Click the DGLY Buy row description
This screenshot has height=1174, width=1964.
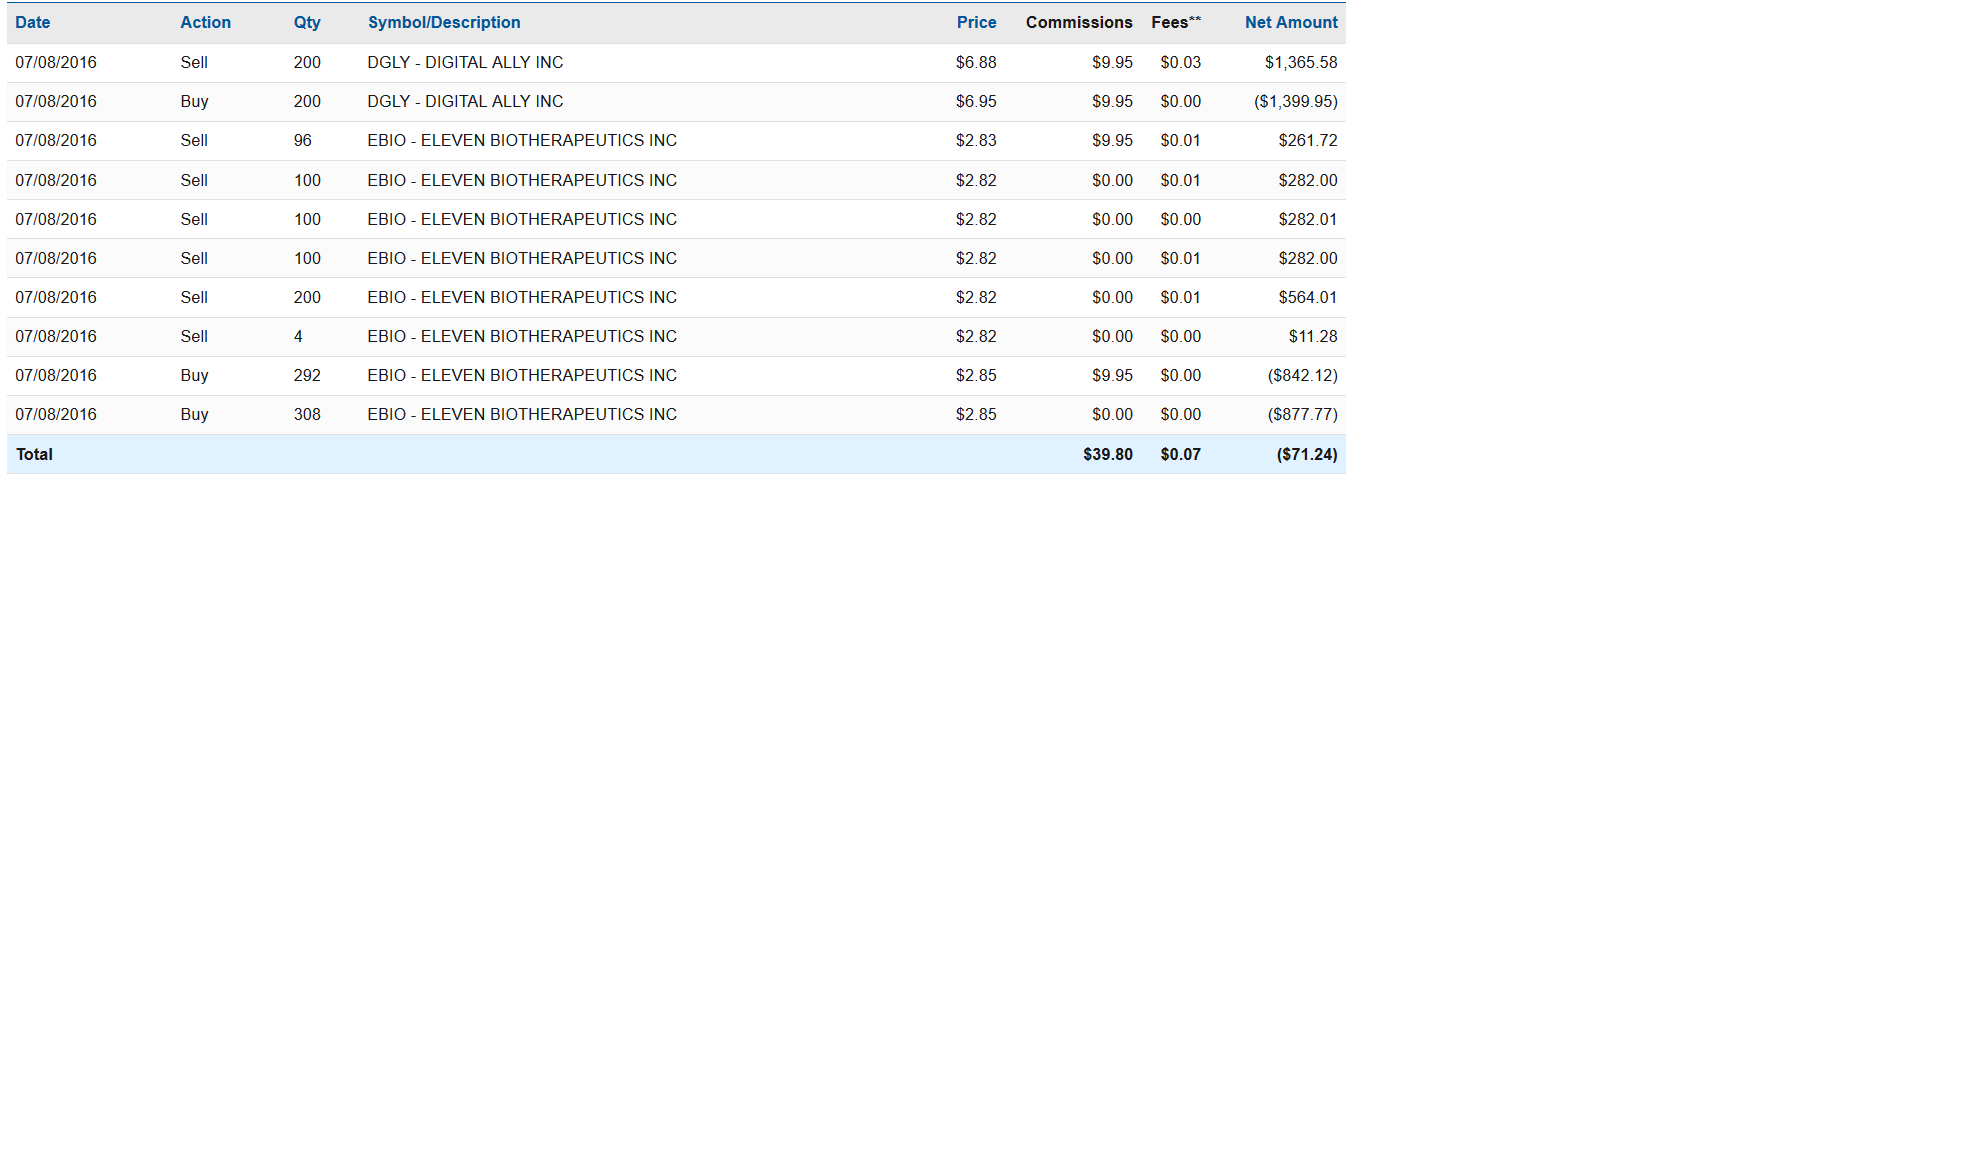[464, 101]
